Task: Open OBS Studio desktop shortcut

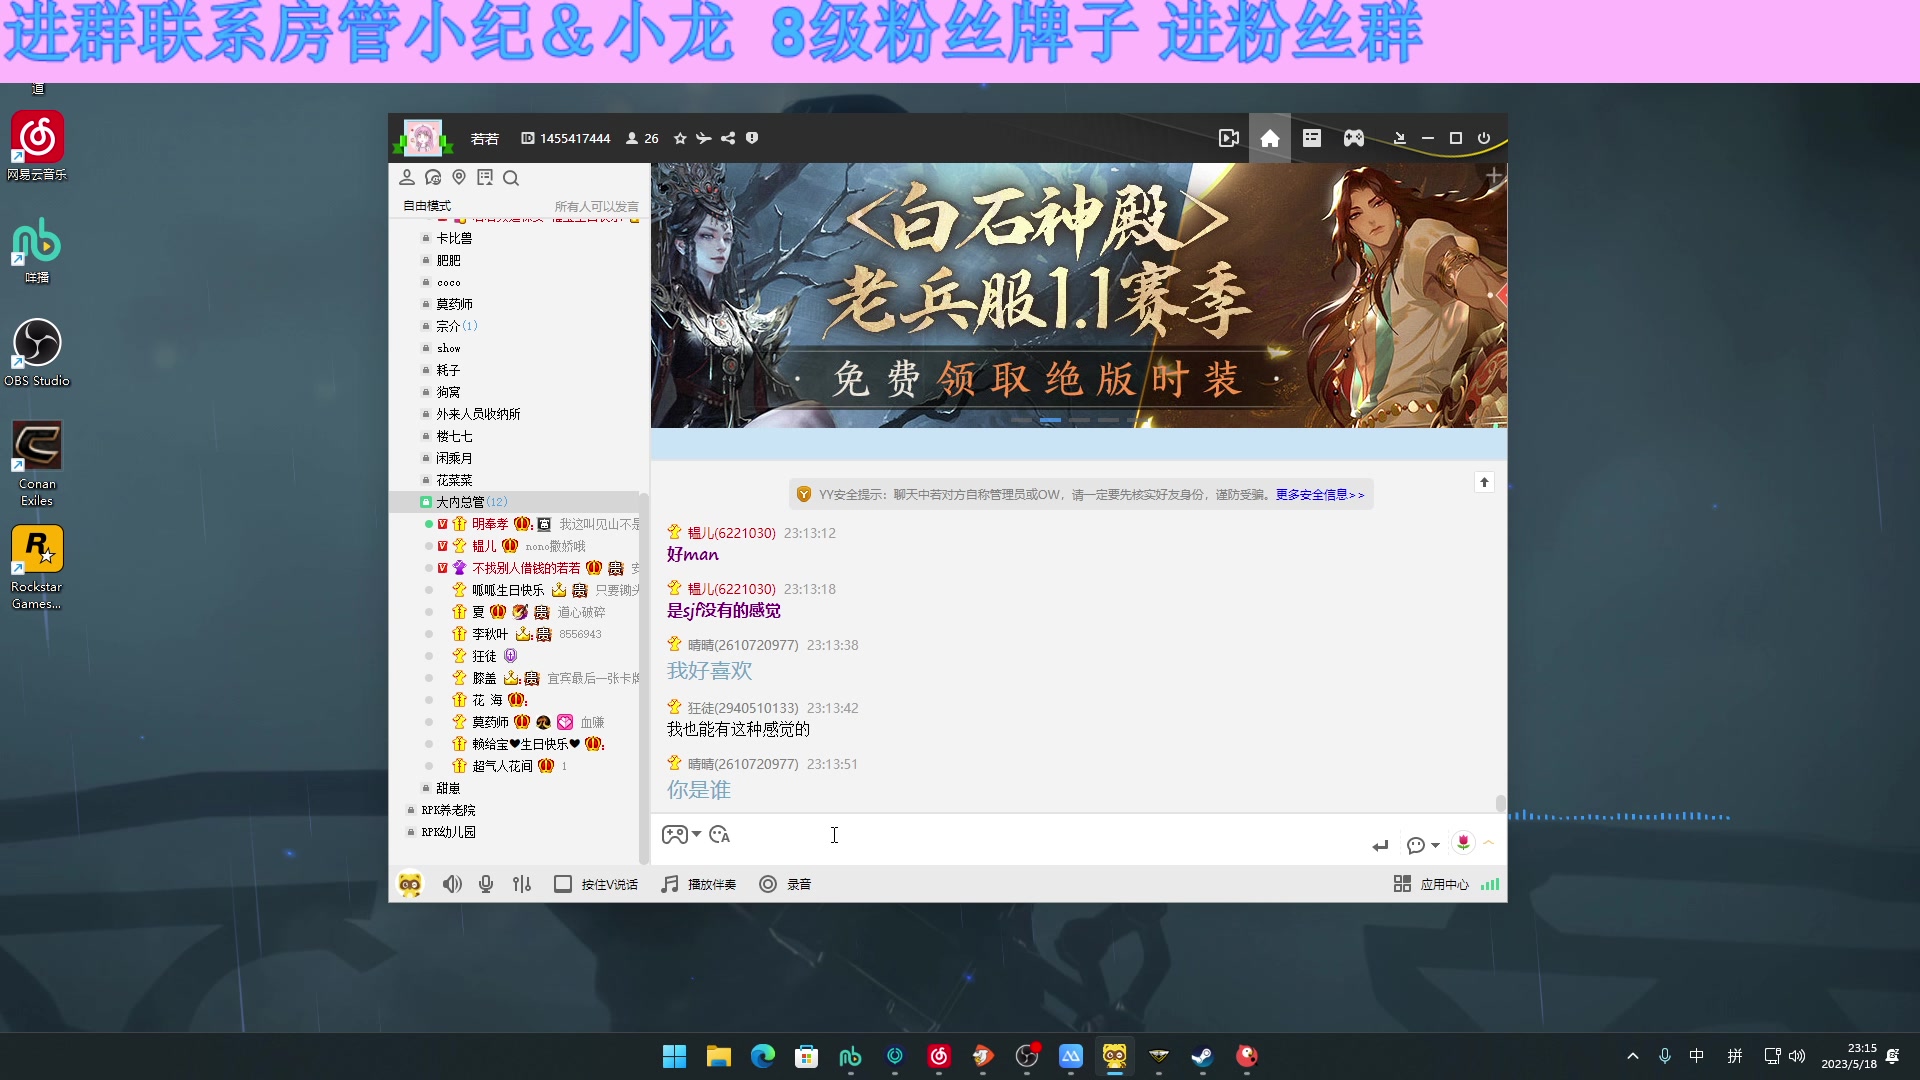Action: pyautogui.click(x=37, y=352)
